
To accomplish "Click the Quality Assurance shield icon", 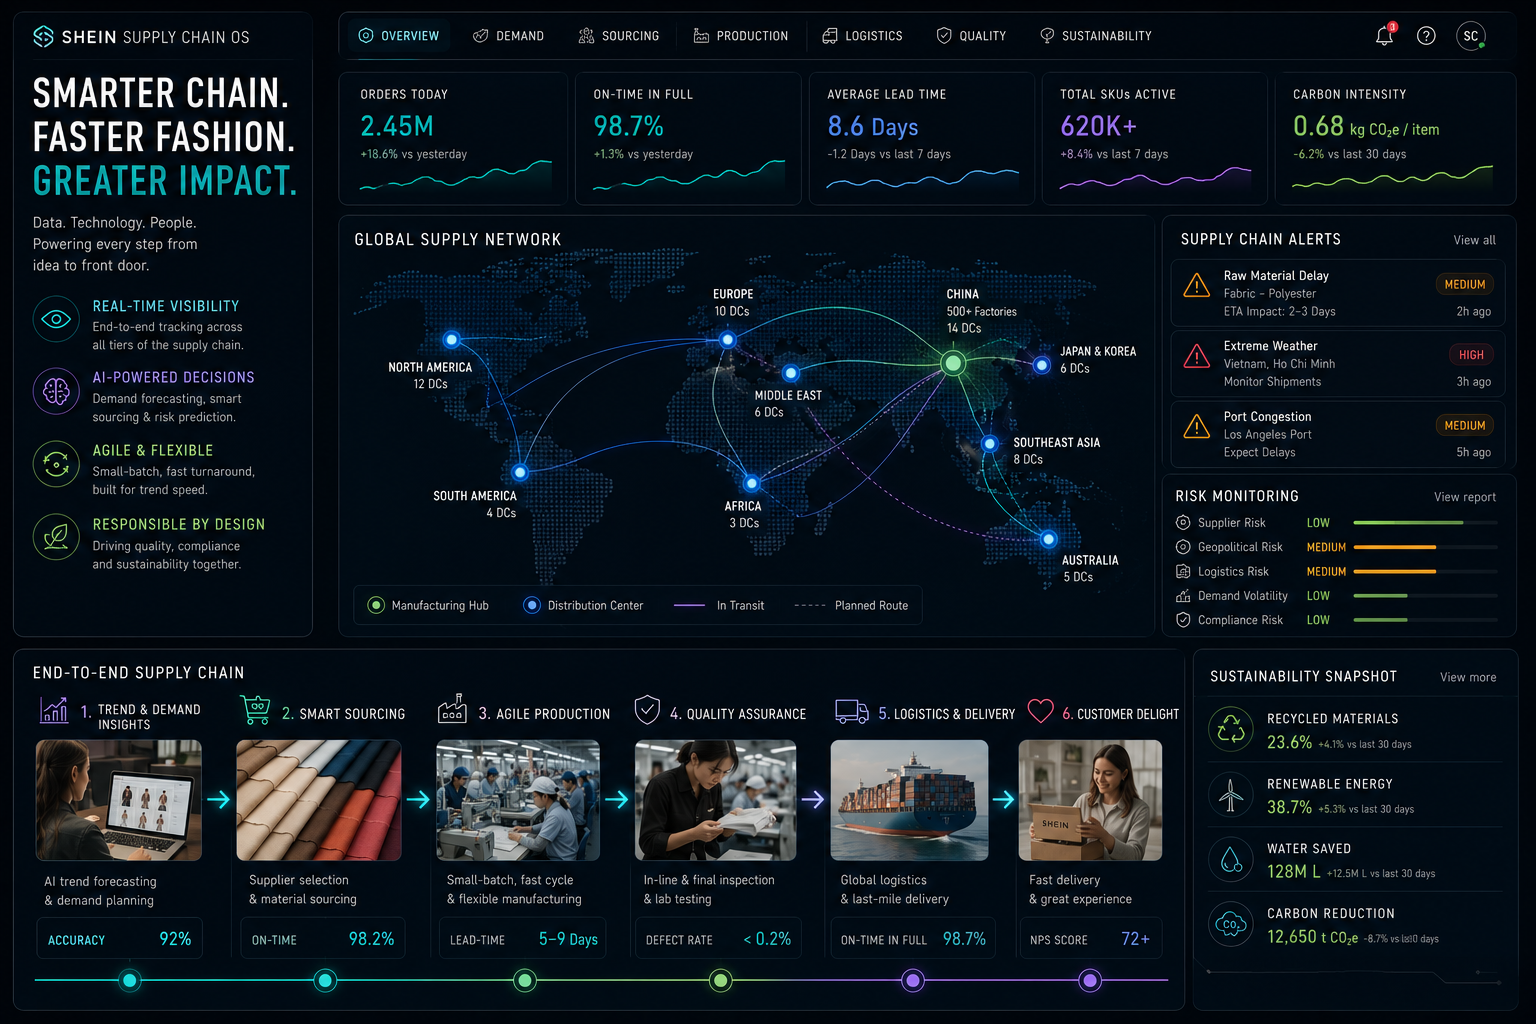I will pyautogui.click(x=648, y=710).
